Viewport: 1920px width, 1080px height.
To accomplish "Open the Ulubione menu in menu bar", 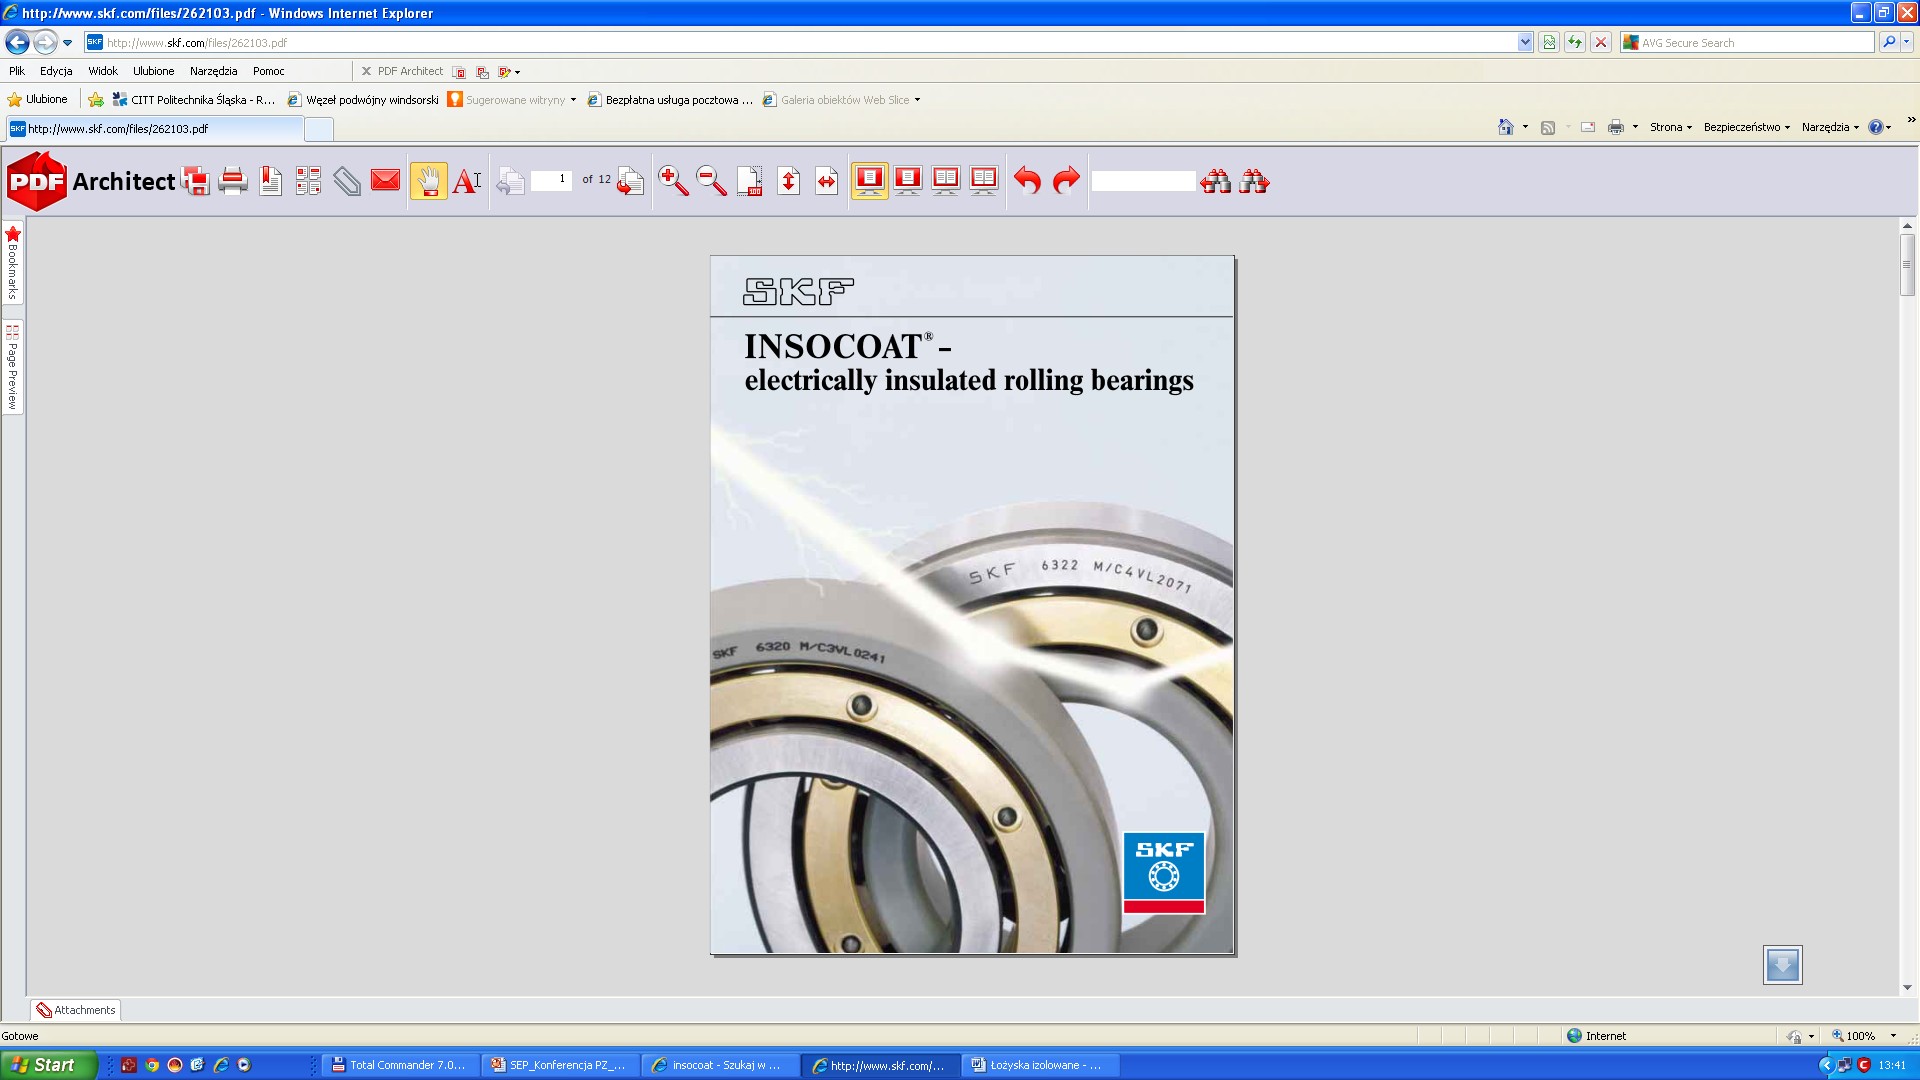I will tap(154, 71).
